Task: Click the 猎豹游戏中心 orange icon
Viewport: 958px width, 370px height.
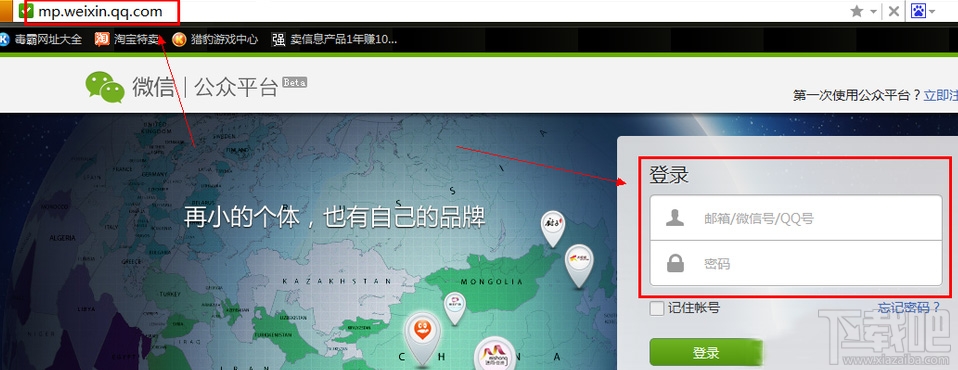Action: (179, 40)
